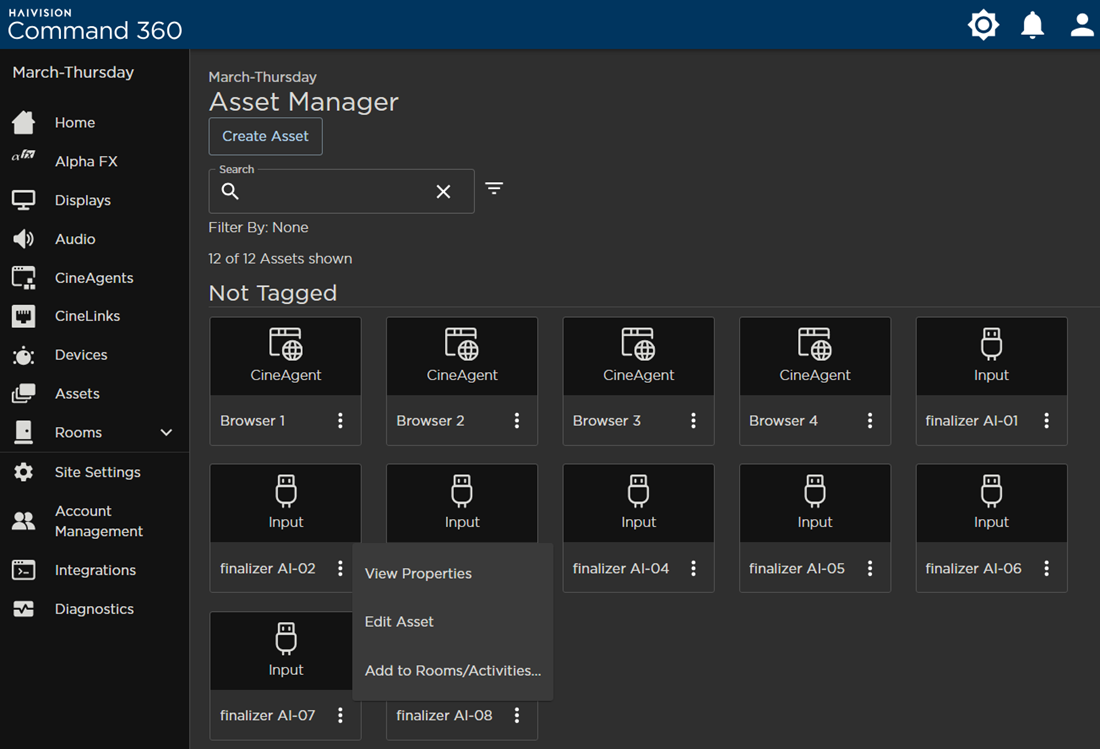Focus the Search input field

pyautogui.click(x=341, y=191)
